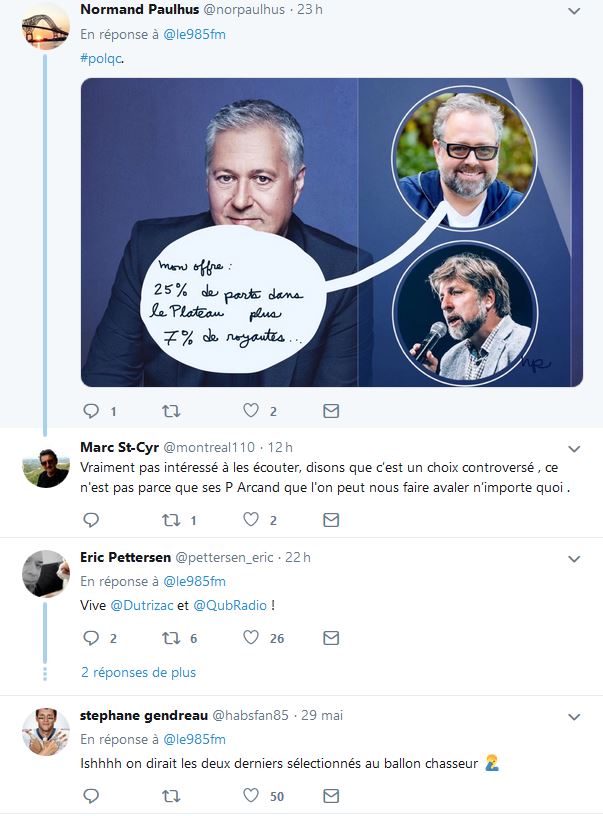
Task: Open the #polqc hashtag link
Action: pos(101,58)
